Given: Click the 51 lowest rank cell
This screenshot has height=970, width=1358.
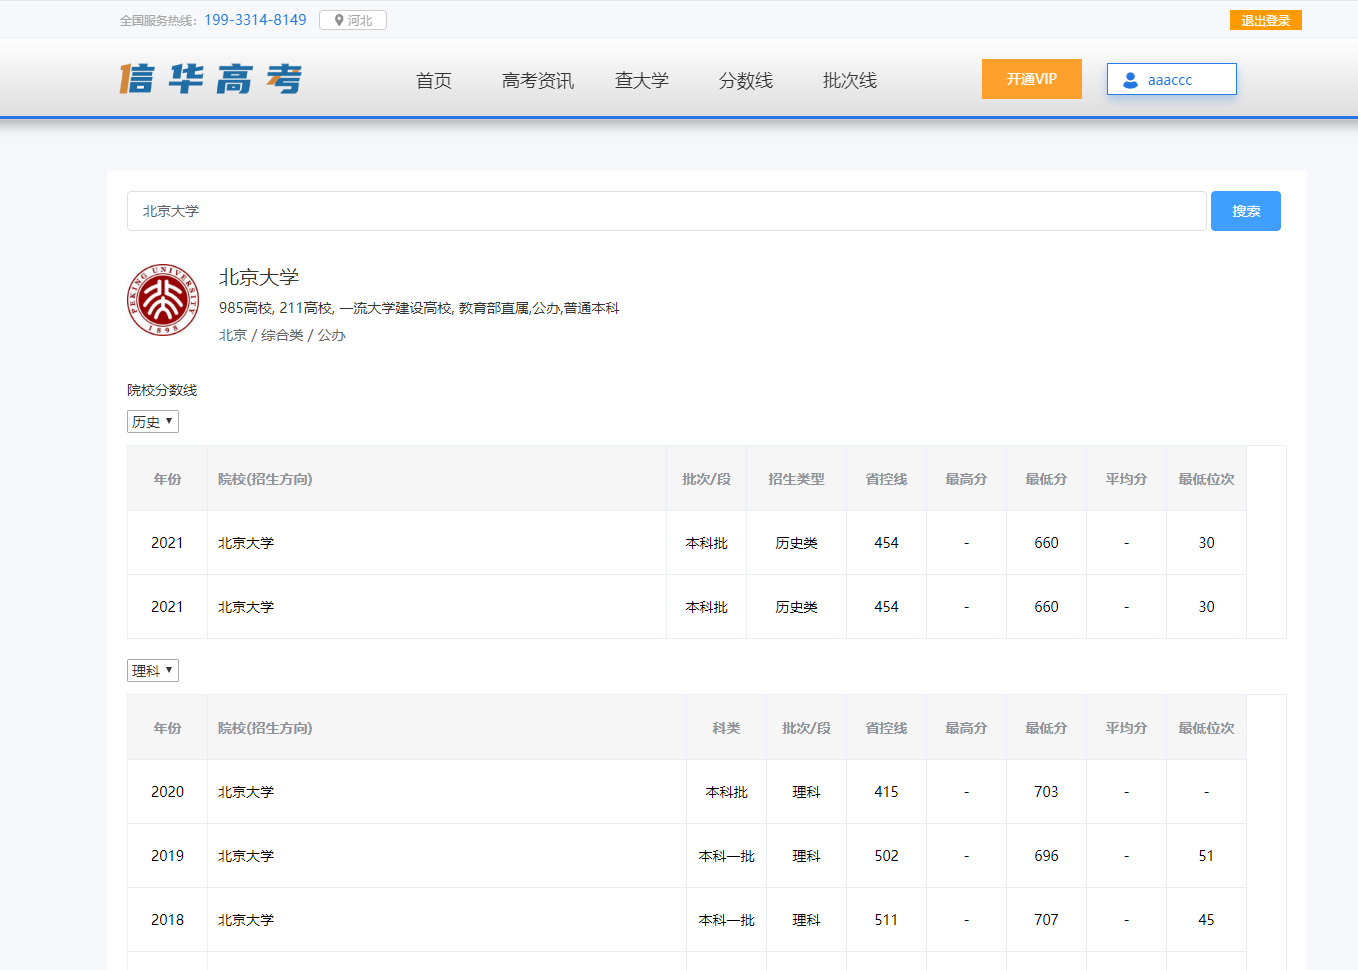Looking at the screenshot, I should click(1206, 856).
